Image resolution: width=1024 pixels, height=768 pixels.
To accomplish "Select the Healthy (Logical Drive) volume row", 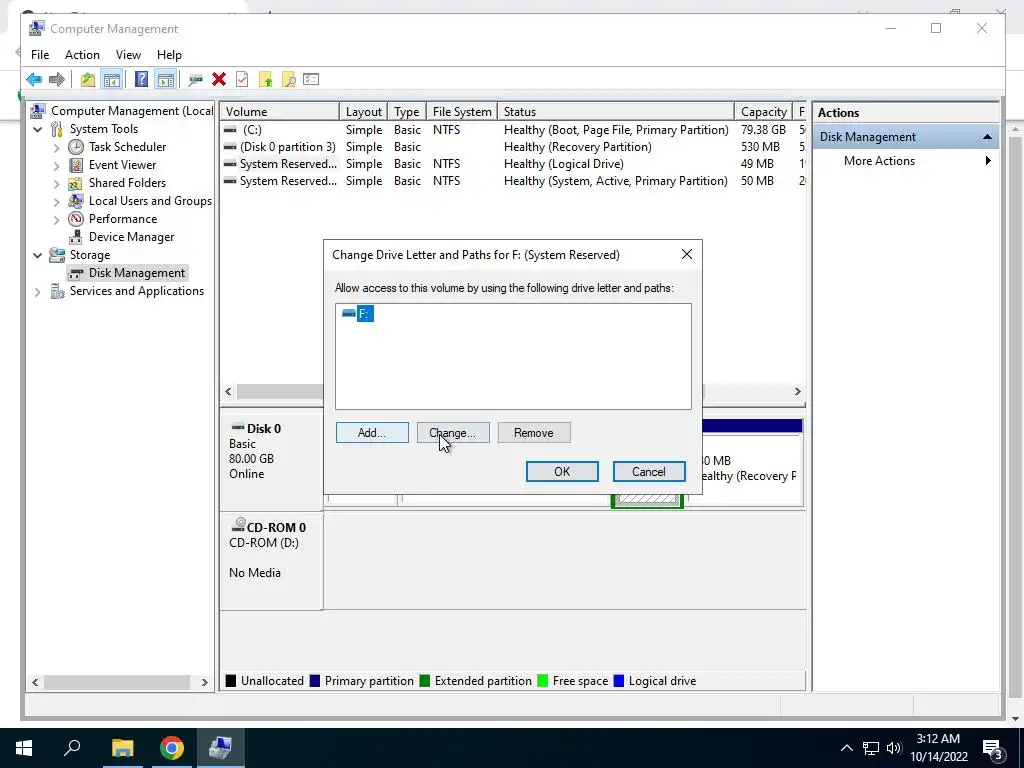I will click(x=513, y=164).
